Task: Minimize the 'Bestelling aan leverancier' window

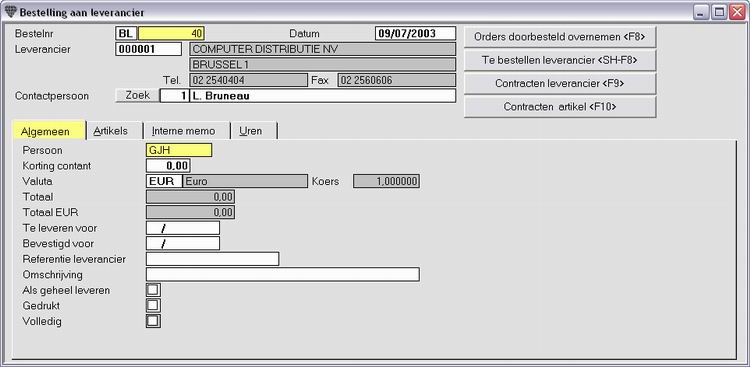Action: tap(701, 12)
